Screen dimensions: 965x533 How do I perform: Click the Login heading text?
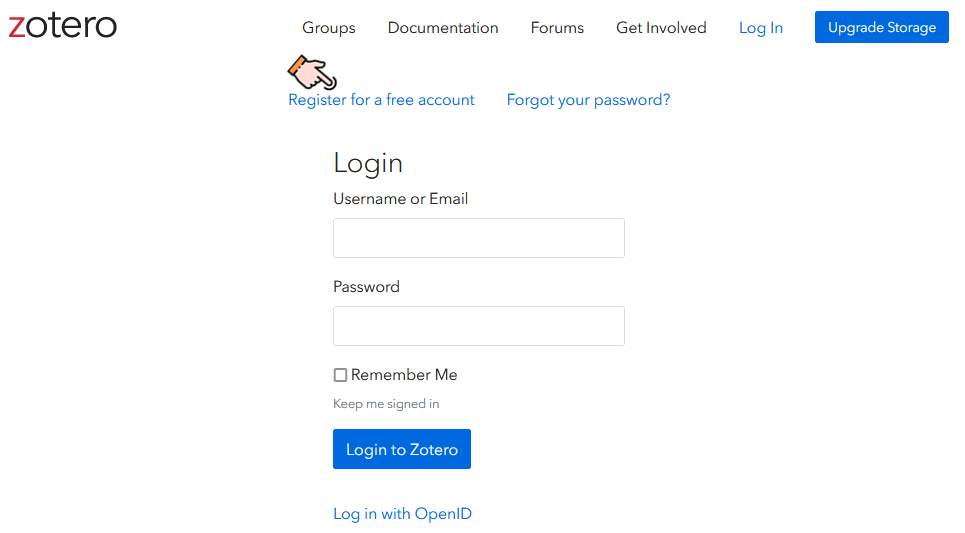368,164
